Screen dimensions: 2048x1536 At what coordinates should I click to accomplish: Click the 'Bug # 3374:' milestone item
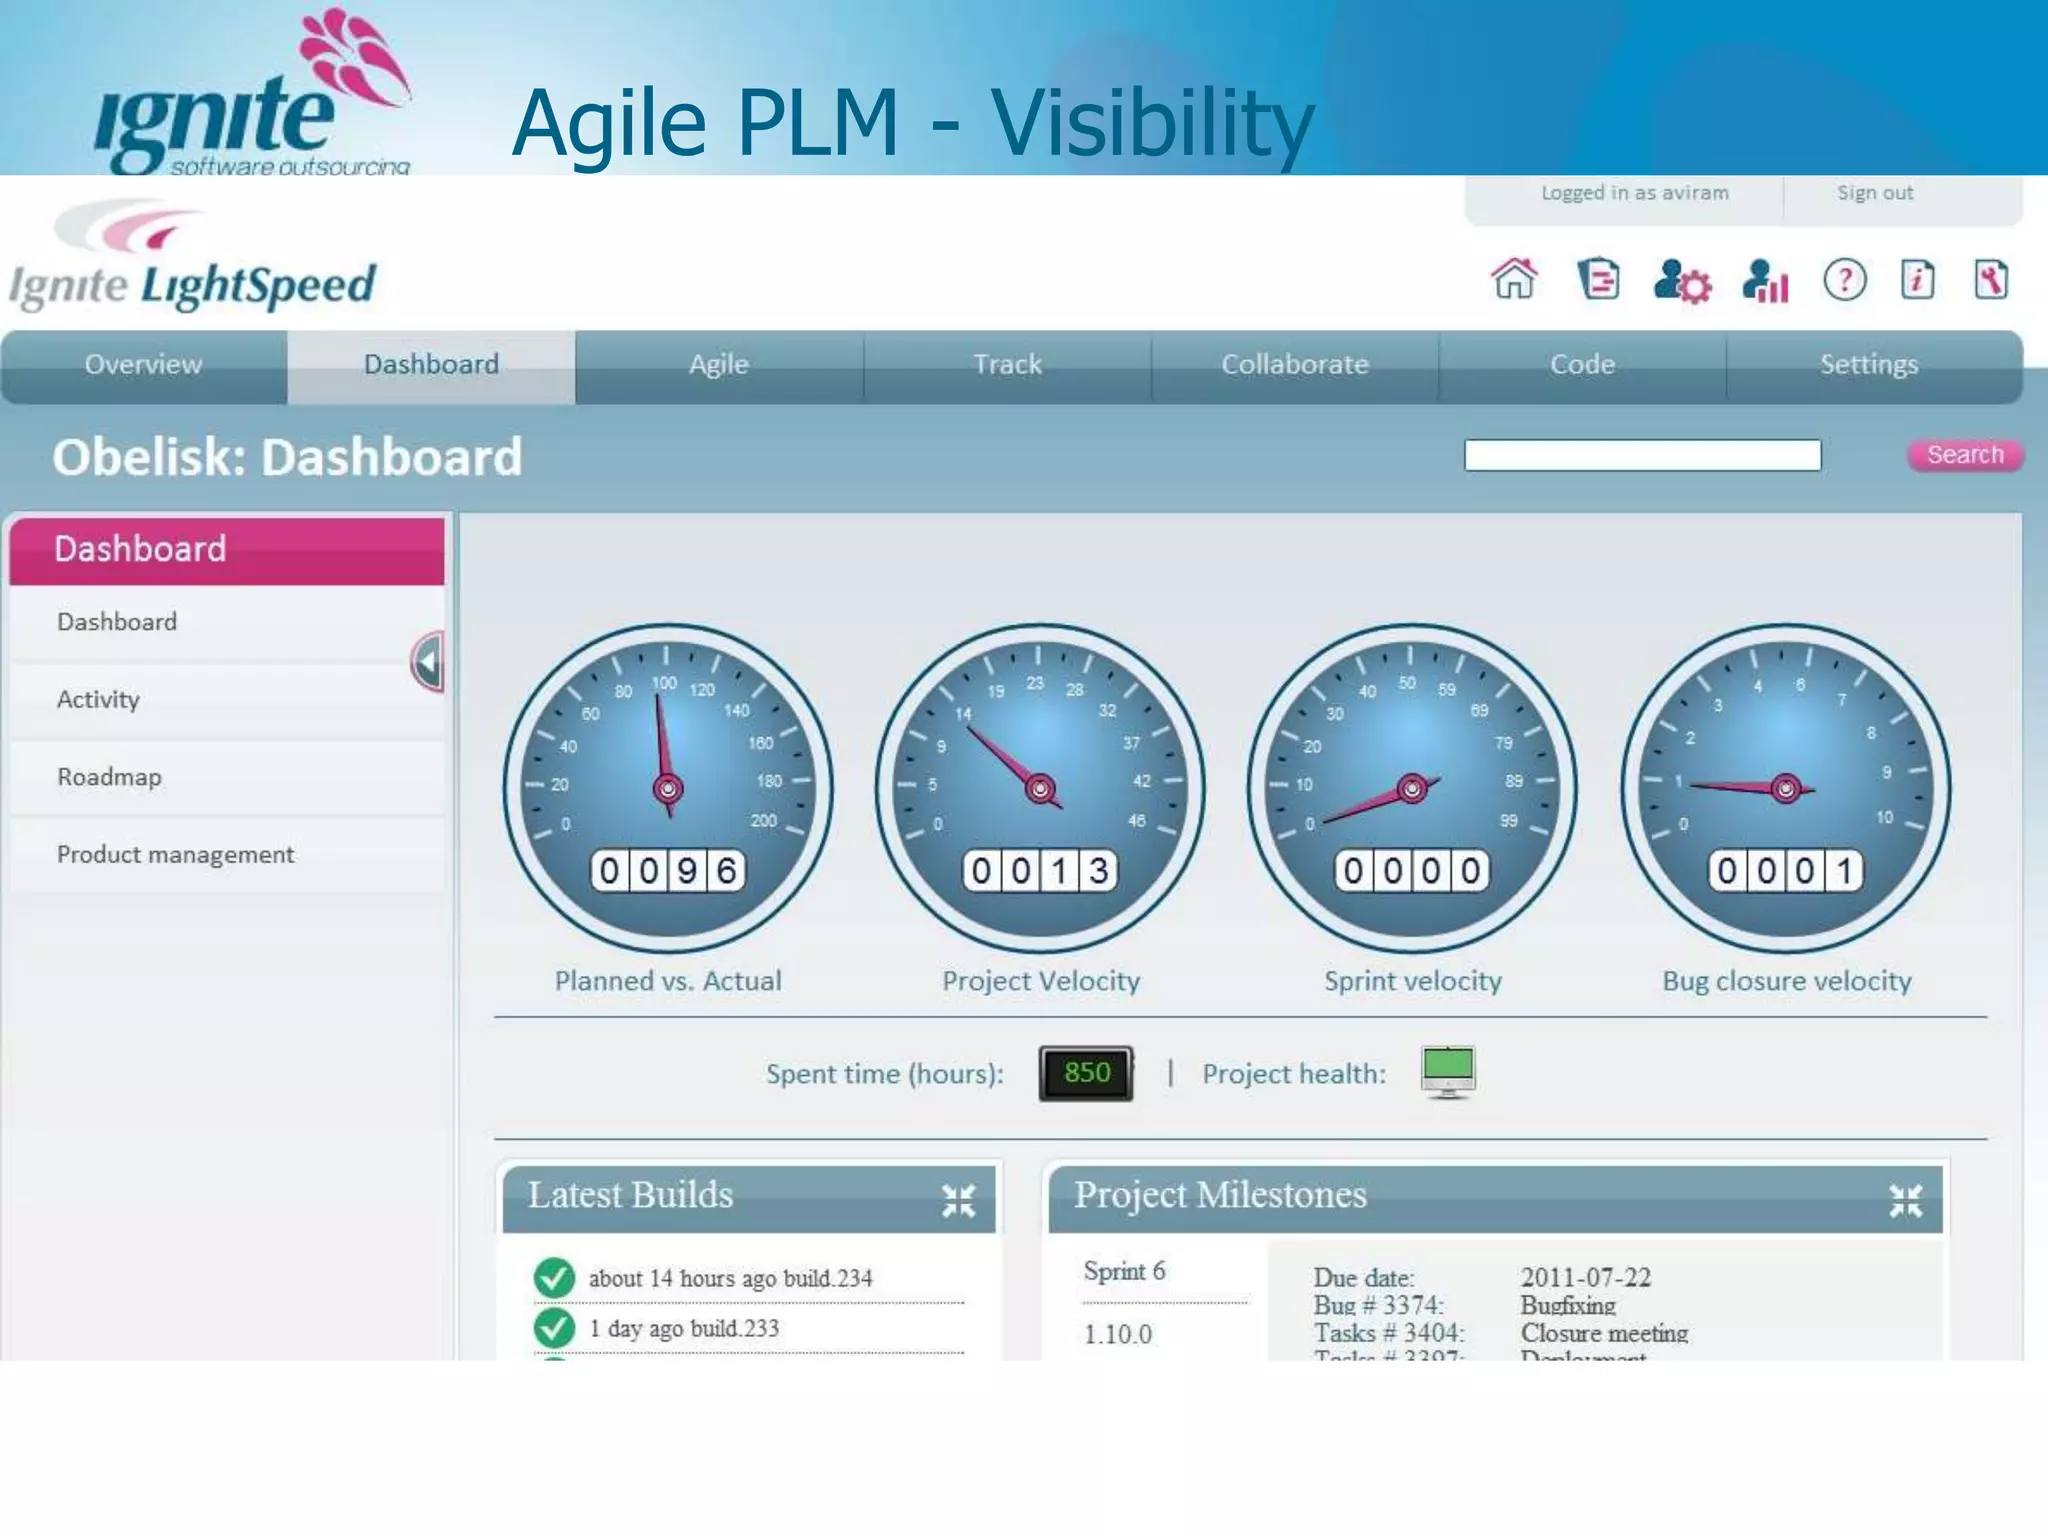(x=1379, y=1305)
